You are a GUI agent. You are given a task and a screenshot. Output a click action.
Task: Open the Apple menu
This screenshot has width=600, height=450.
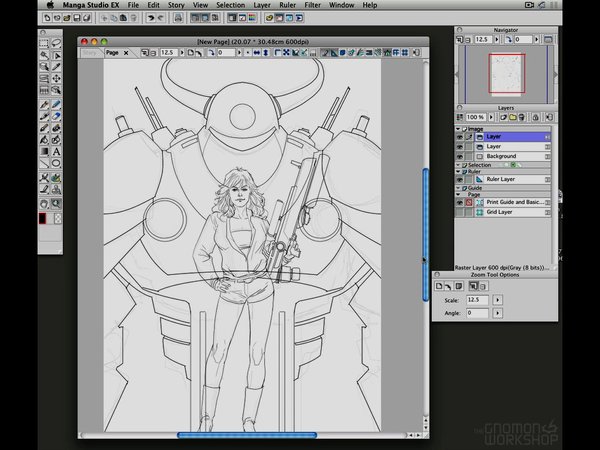[50, 5]
